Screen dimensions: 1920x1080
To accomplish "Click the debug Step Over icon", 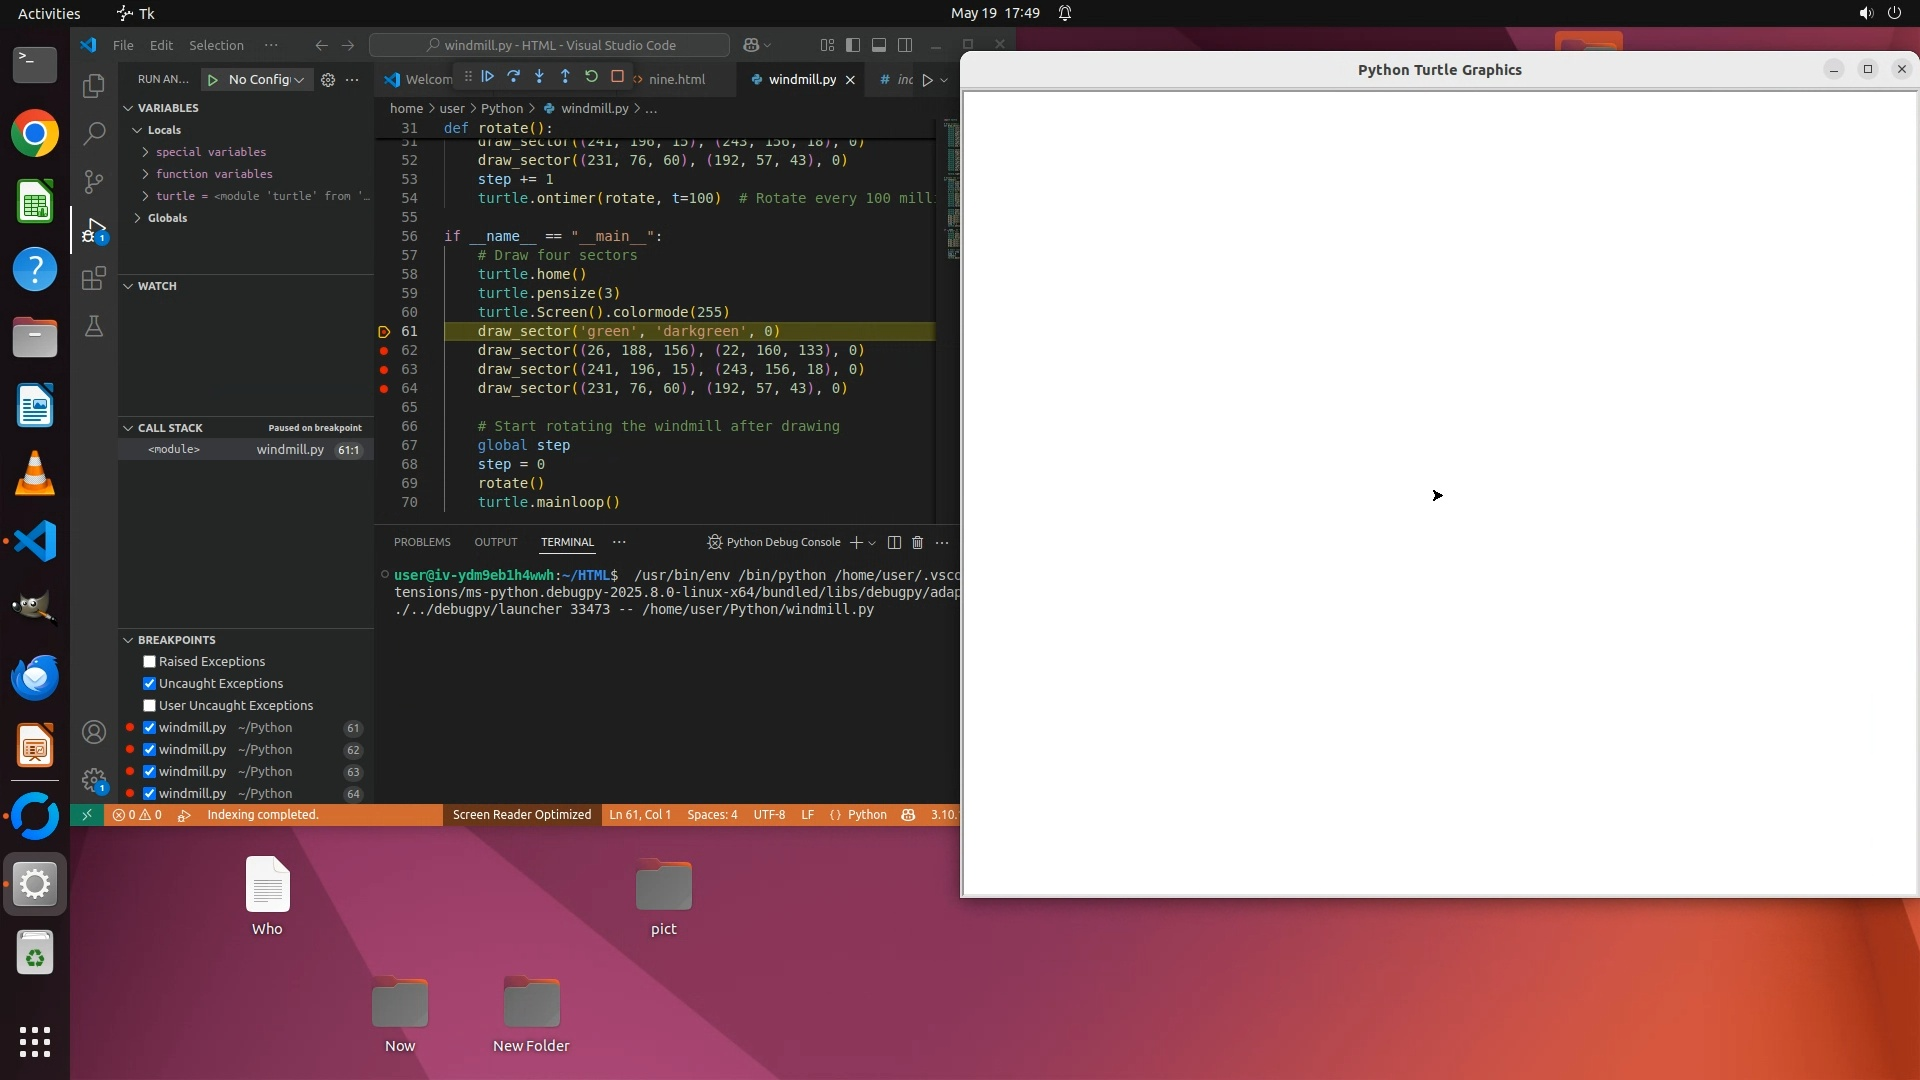I will point(514,77).
